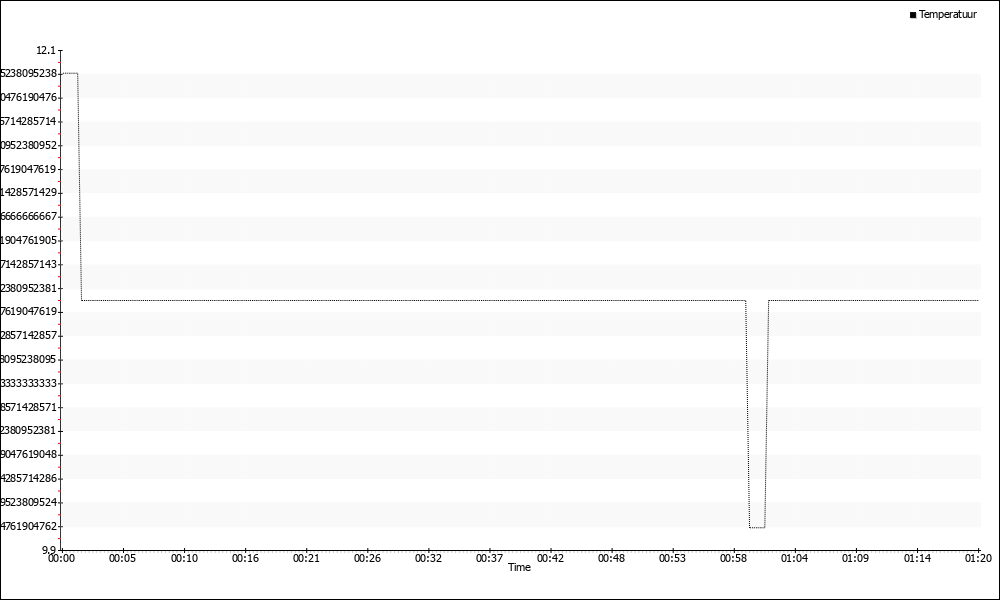Click the 00:37 time axis label

(489, 559)
